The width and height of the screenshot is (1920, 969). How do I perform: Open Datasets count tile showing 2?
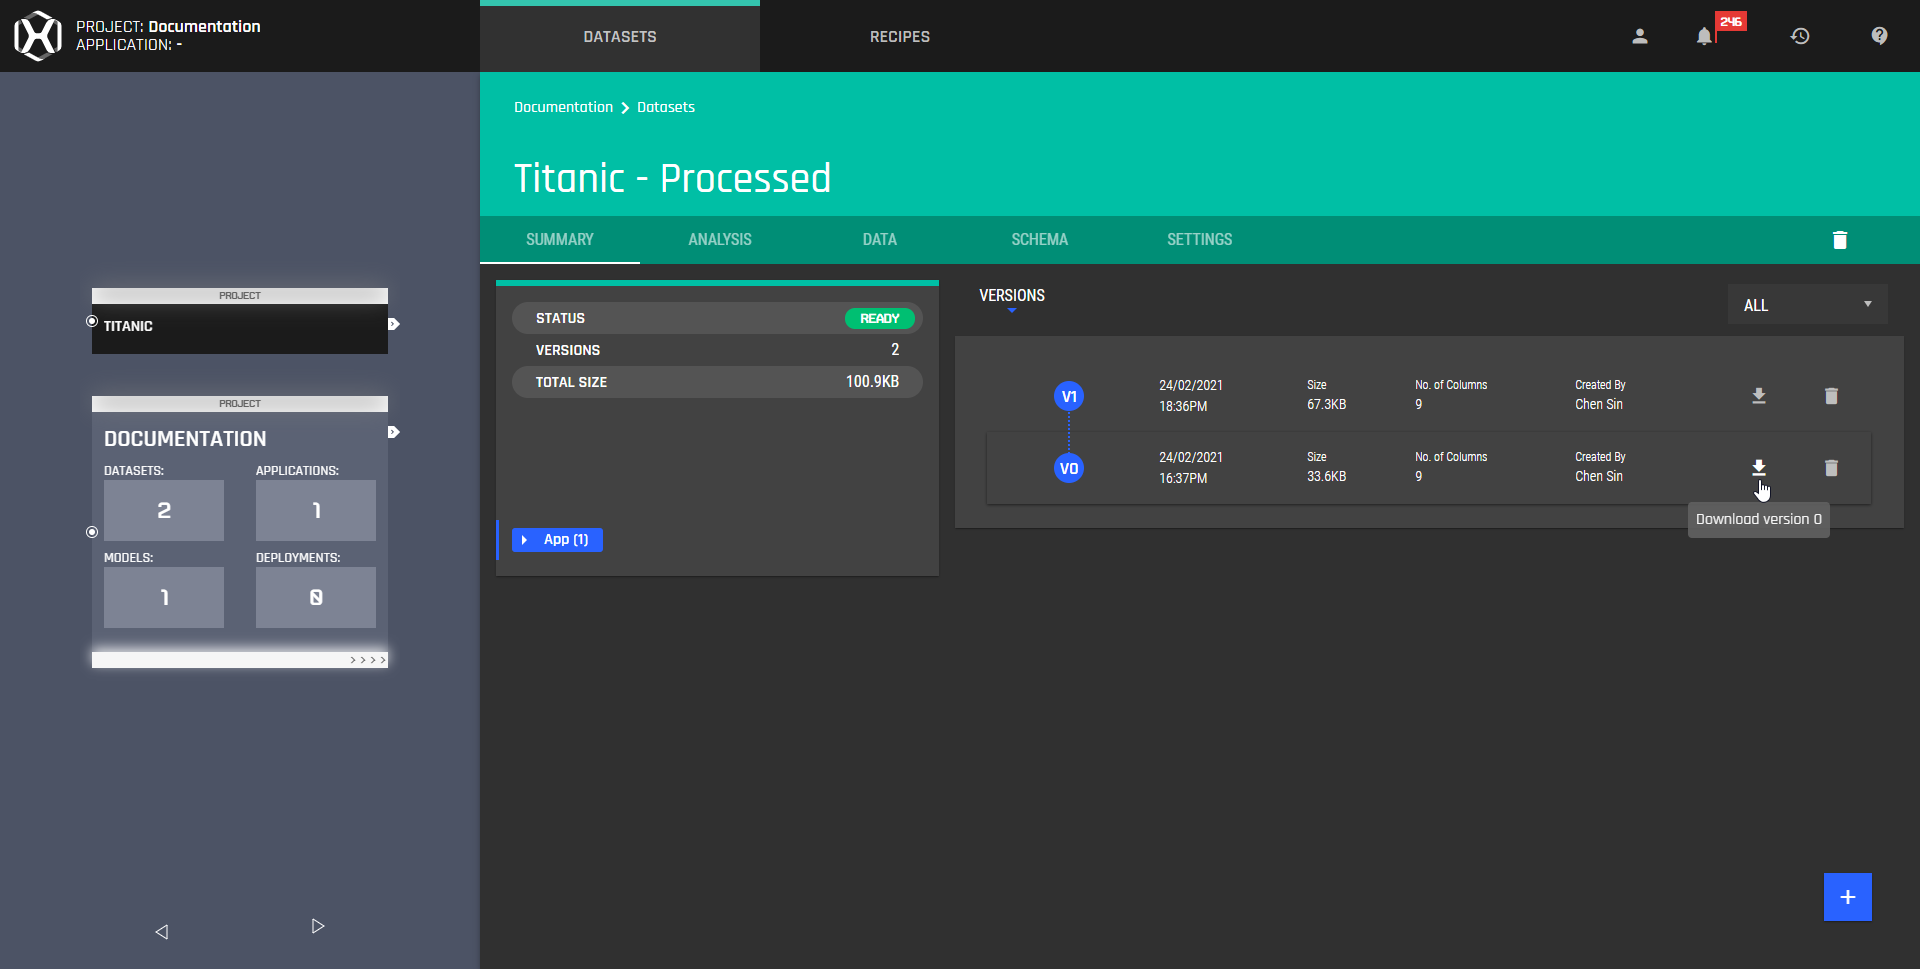(x=164, y=510)
